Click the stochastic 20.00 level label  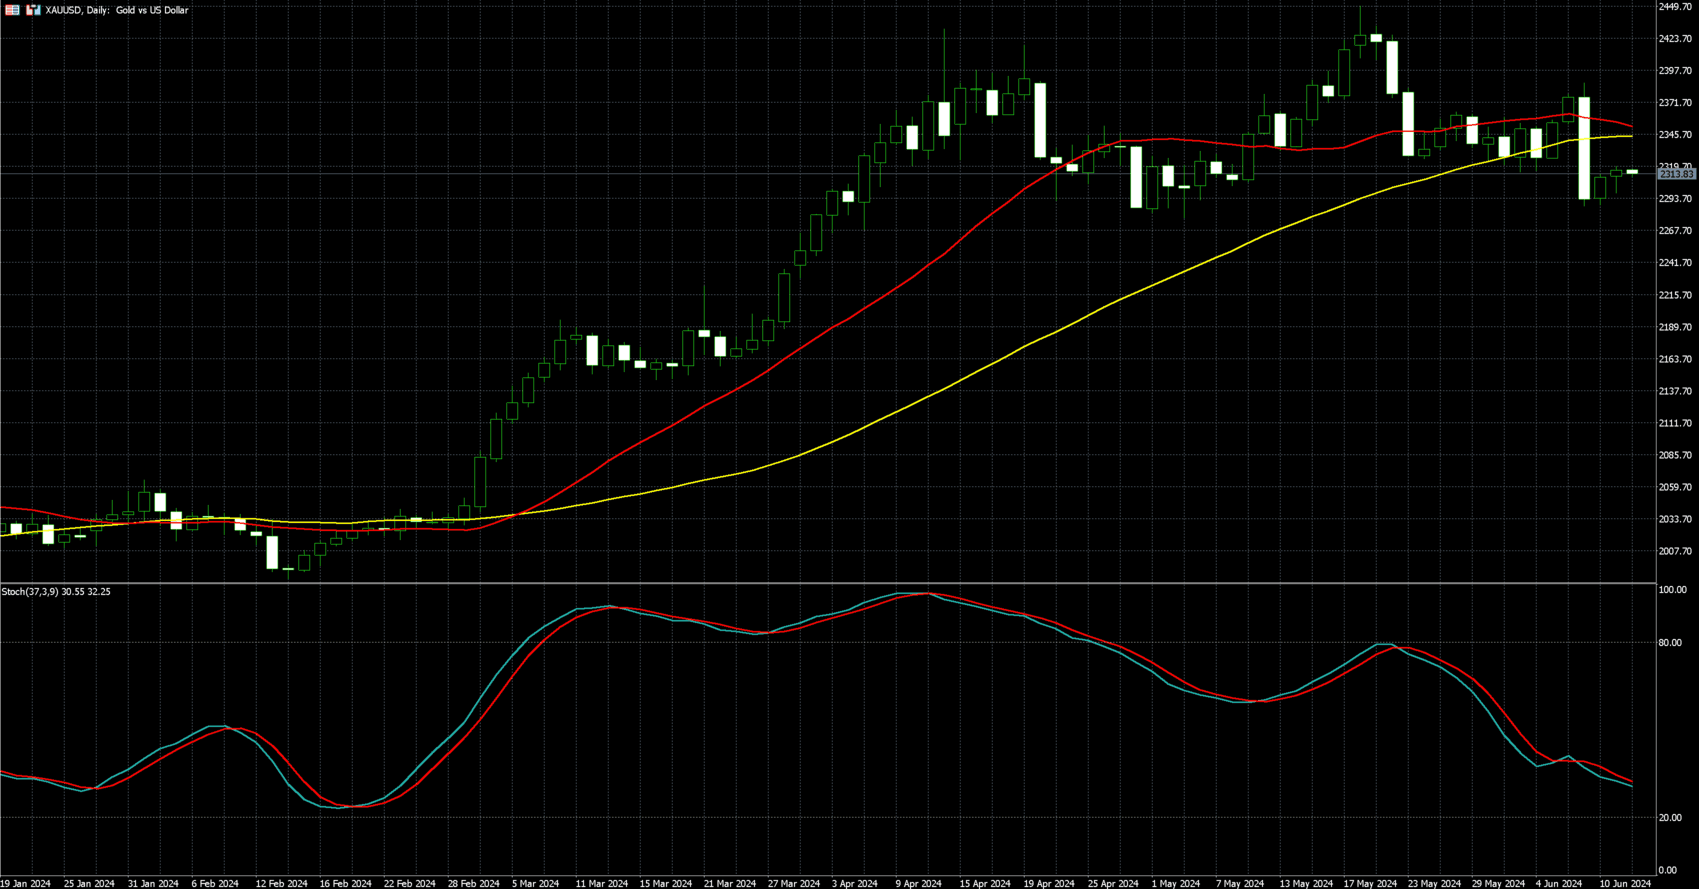[x=1669, y=818]
